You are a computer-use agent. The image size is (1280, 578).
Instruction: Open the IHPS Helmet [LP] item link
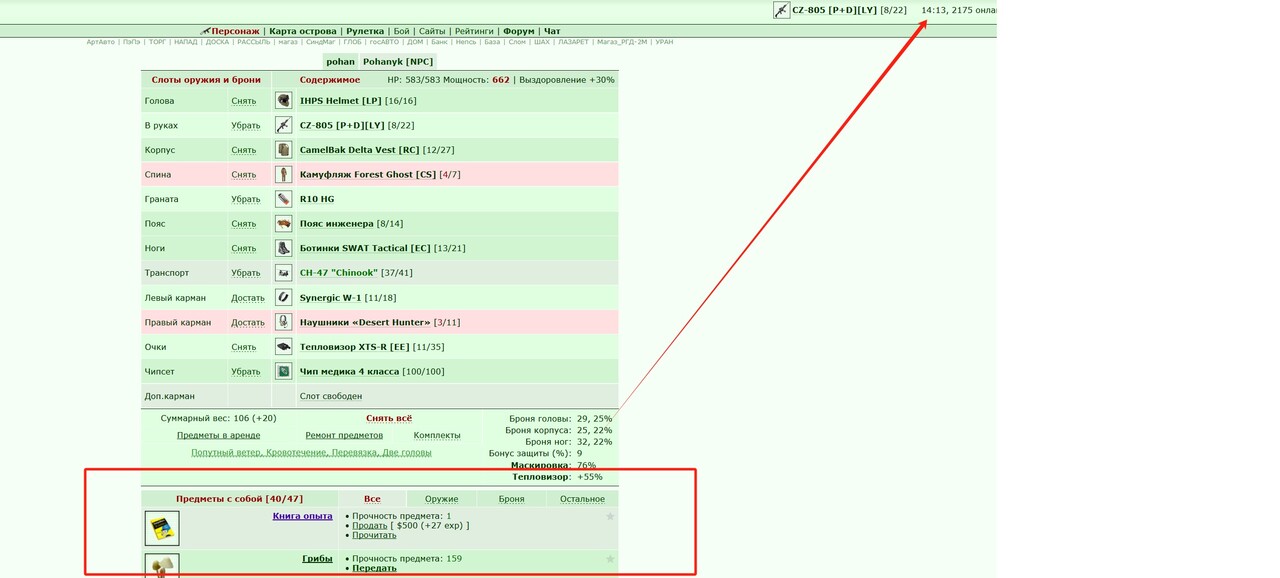(x=341, y=101)
